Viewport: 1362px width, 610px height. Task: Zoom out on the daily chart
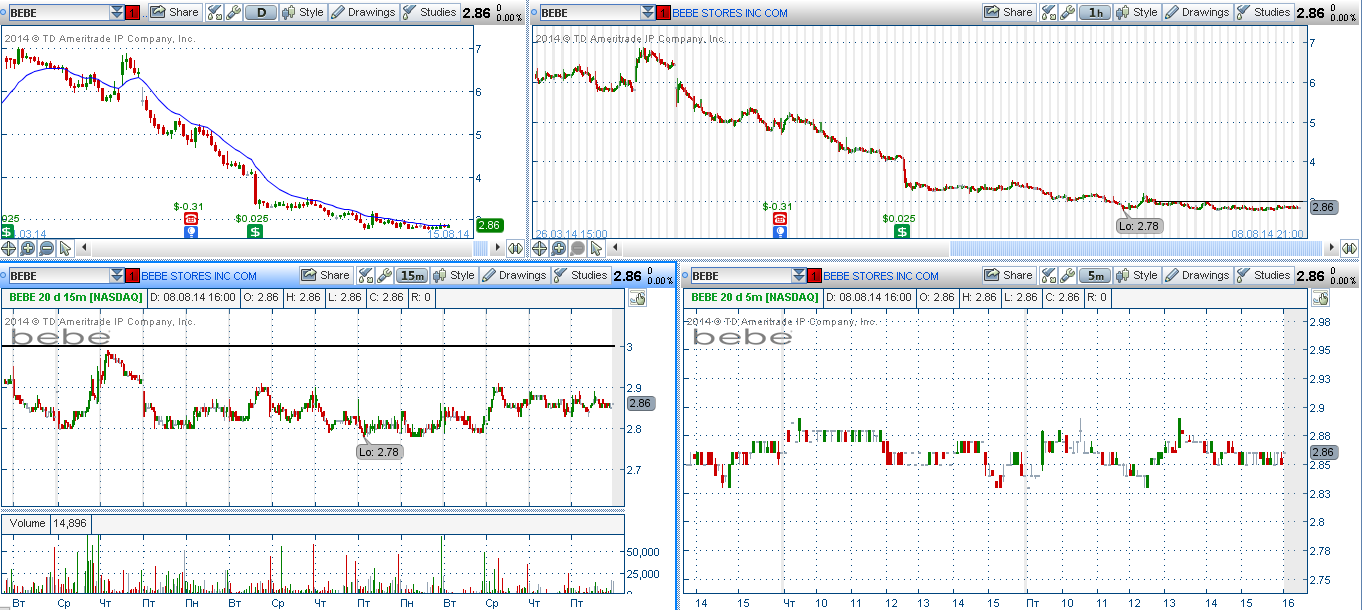tap(47, 248)
